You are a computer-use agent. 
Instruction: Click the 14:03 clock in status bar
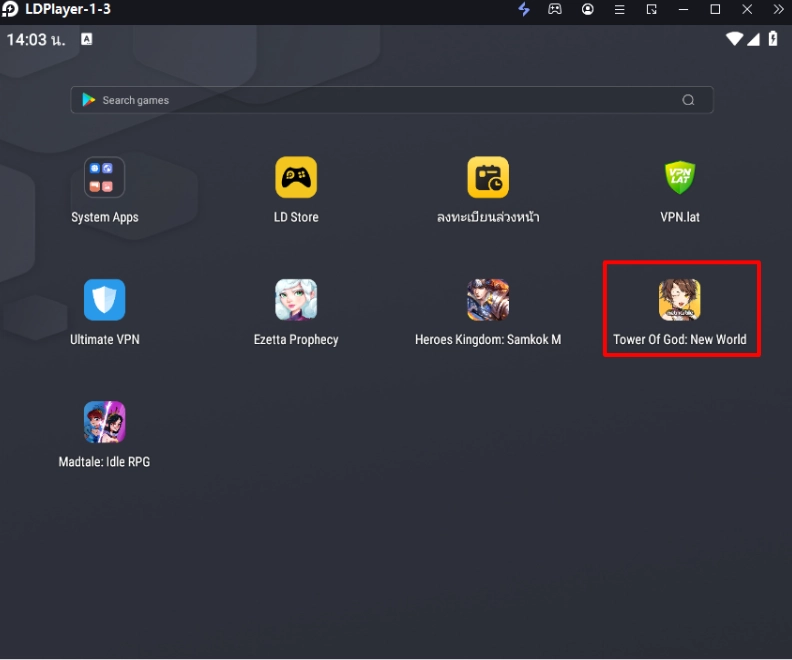(36, 39)
